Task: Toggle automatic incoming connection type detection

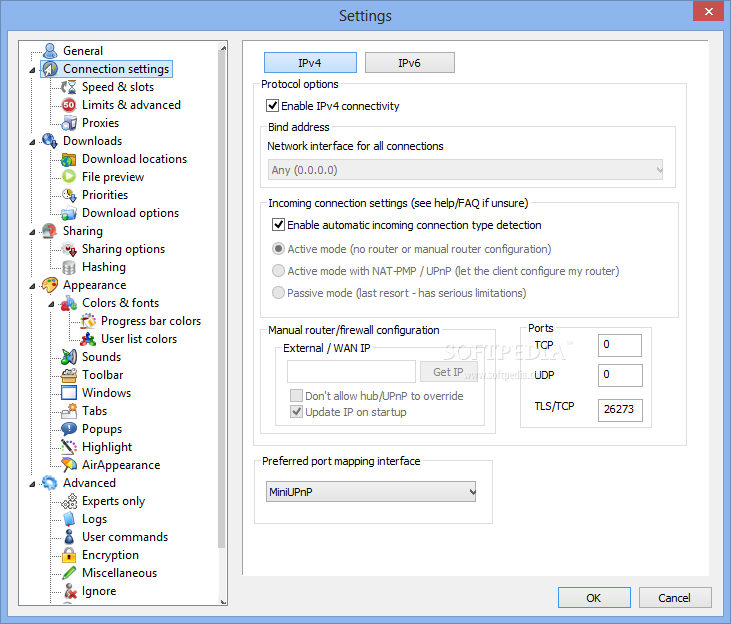Action: [278, 225]
